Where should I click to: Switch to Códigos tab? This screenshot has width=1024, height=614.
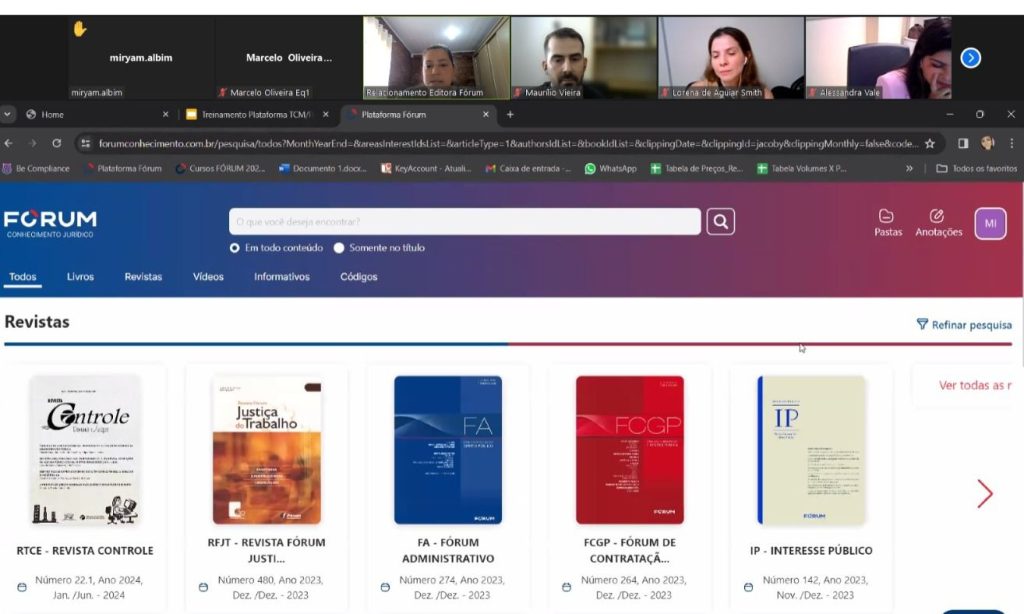point(359,277)
